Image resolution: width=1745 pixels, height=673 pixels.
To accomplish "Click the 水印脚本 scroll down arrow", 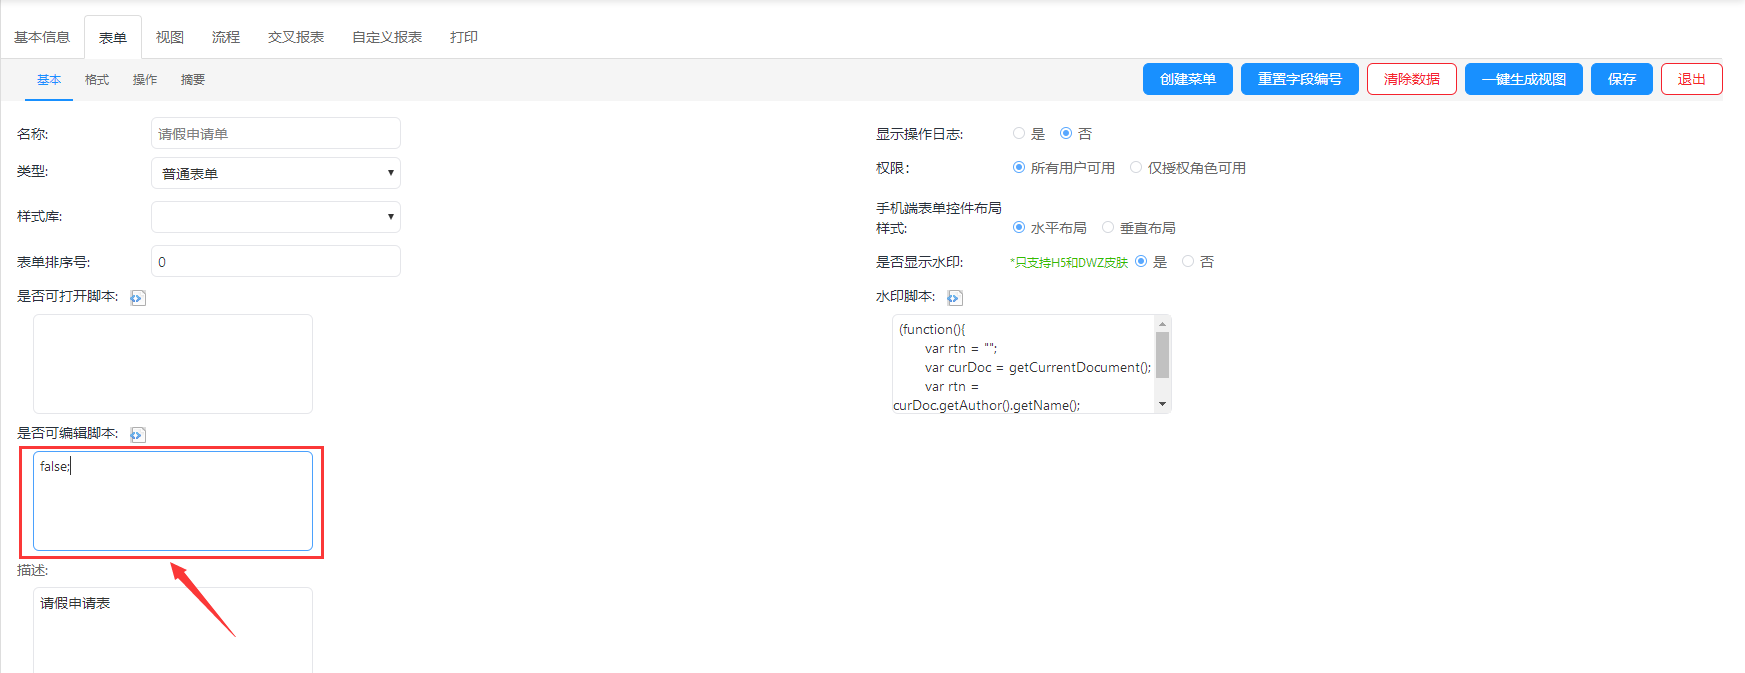I will coord(1162,404).
